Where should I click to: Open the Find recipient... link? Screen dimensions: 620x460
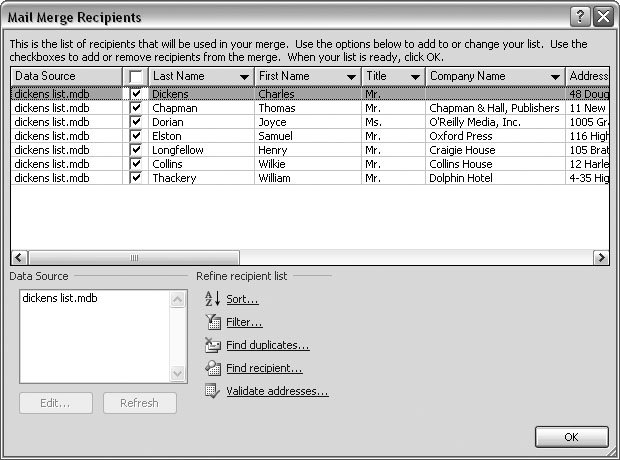click(x=264, y=368)
